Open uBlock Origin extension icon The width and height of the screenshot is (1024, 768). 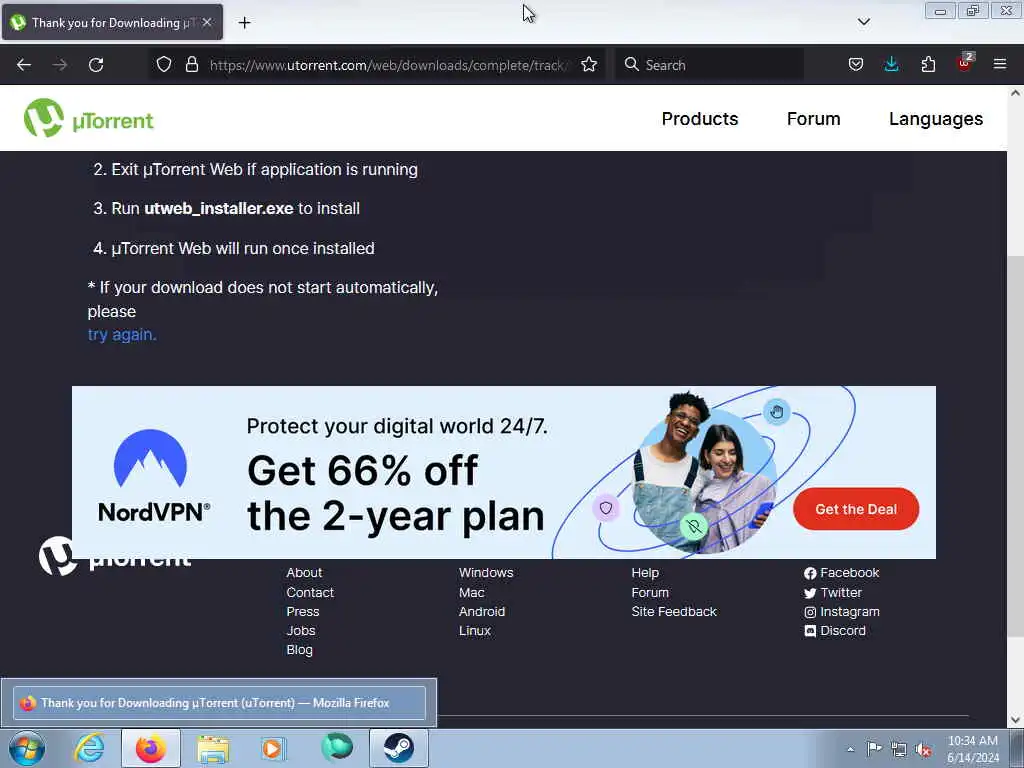965,63
